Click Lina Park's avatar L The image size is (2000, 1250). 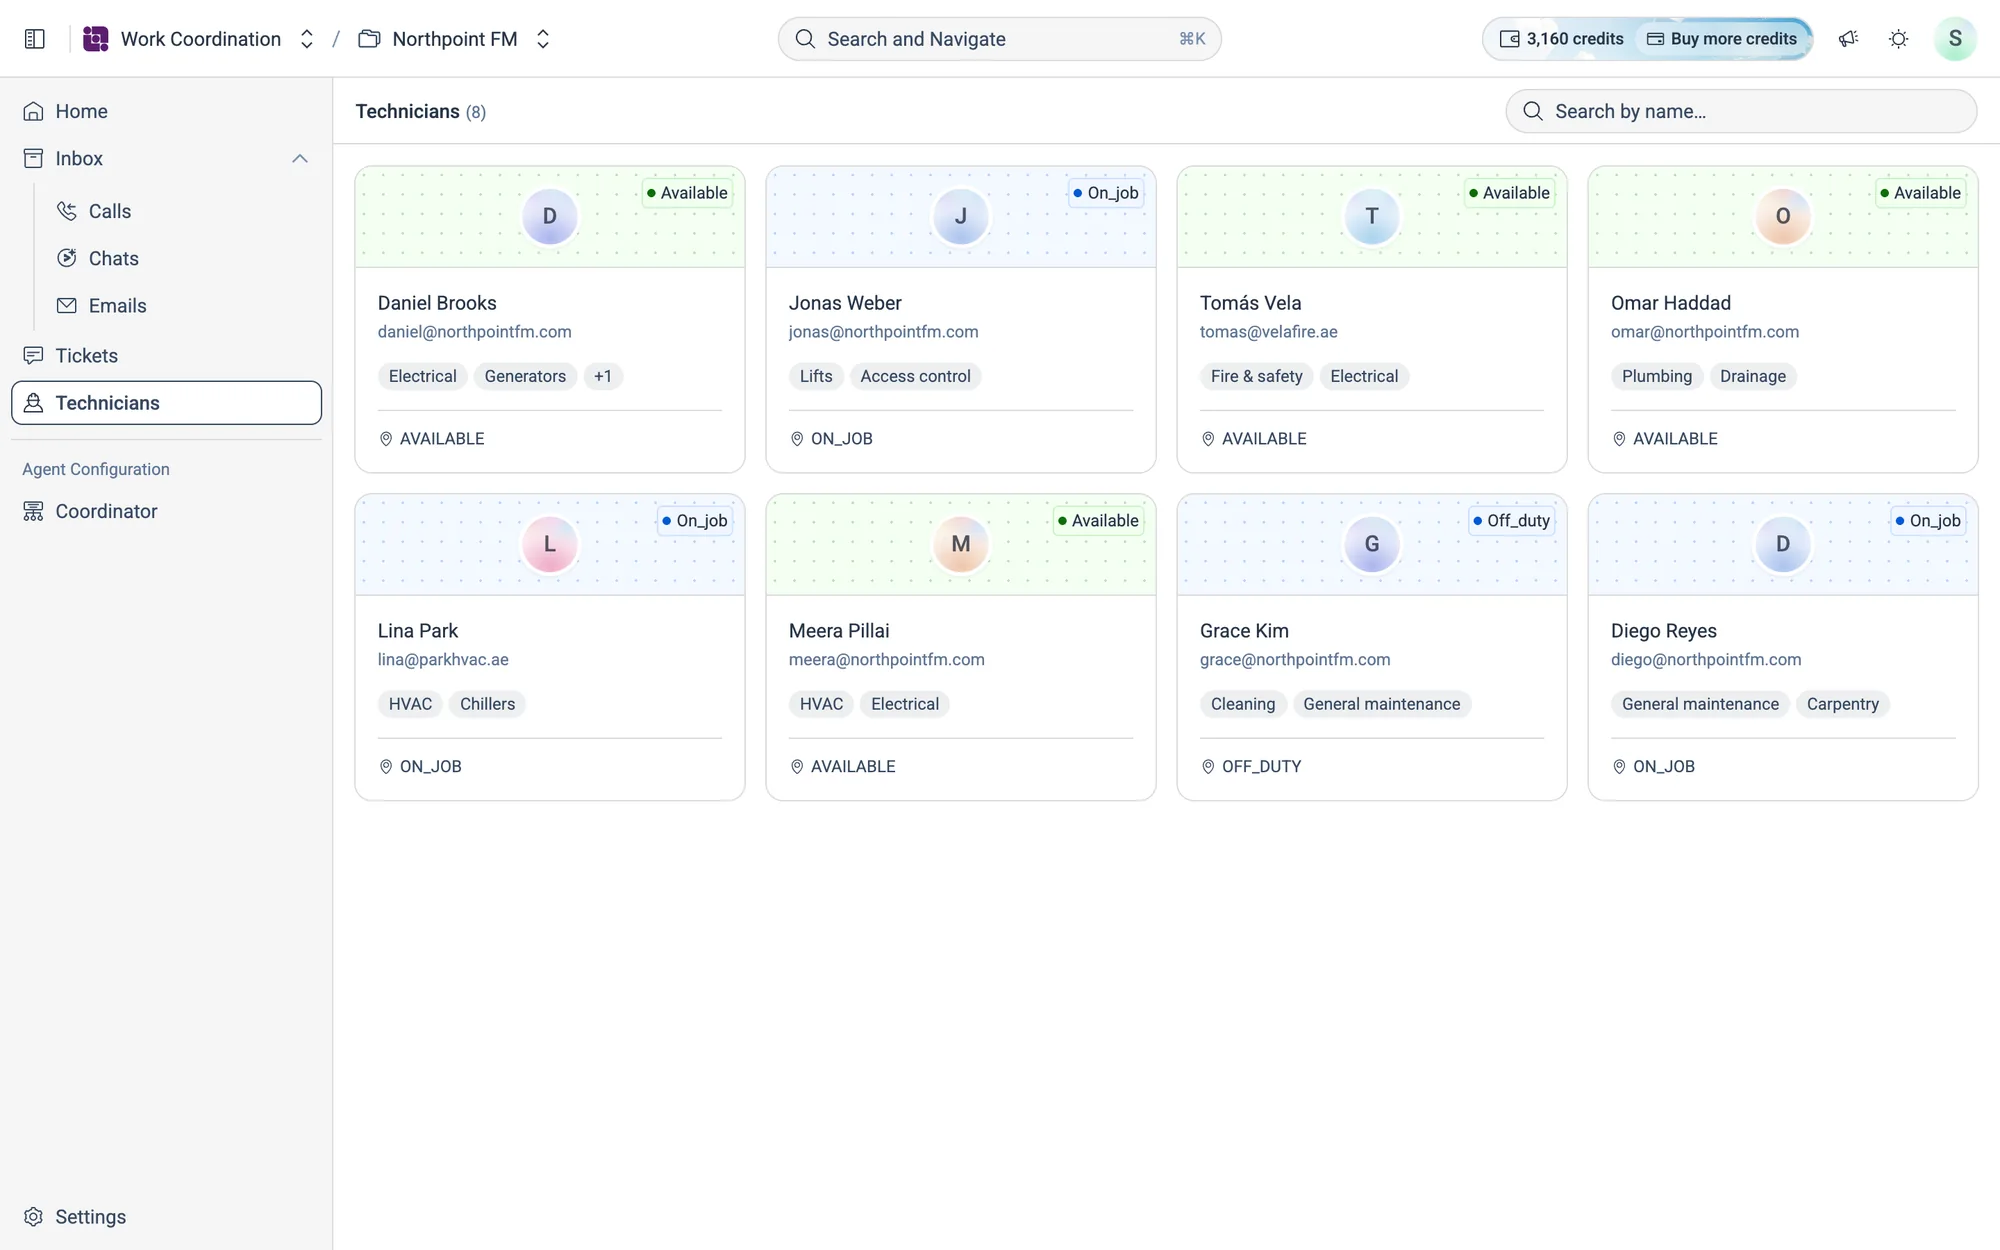coord(549,544)
